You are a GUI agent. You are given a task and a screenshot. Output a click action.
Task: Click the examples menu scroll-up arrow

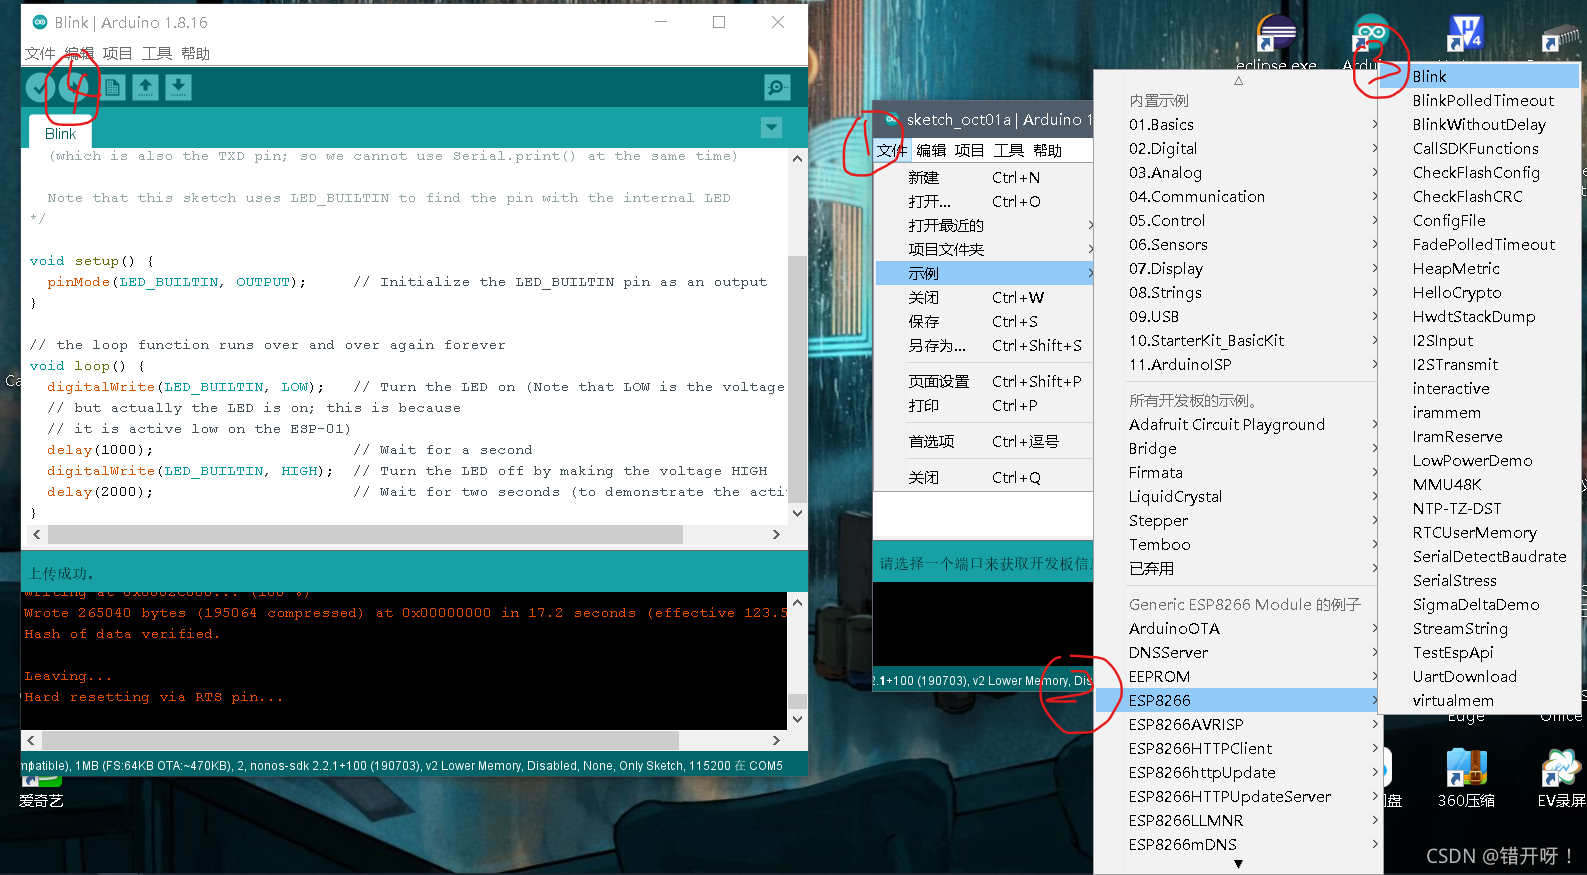coord(1238,80)
